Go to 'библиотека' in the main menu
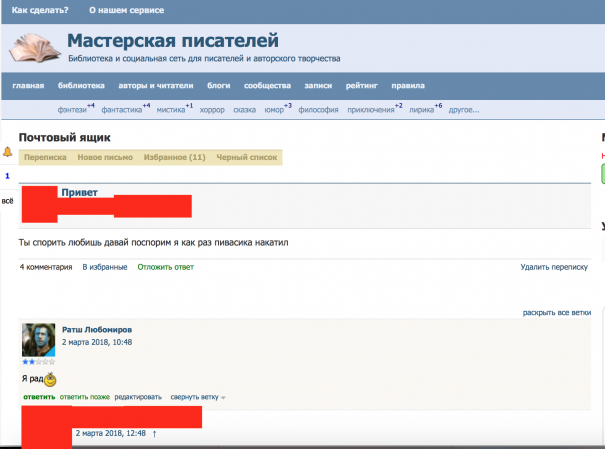 [x=81, y=86]
